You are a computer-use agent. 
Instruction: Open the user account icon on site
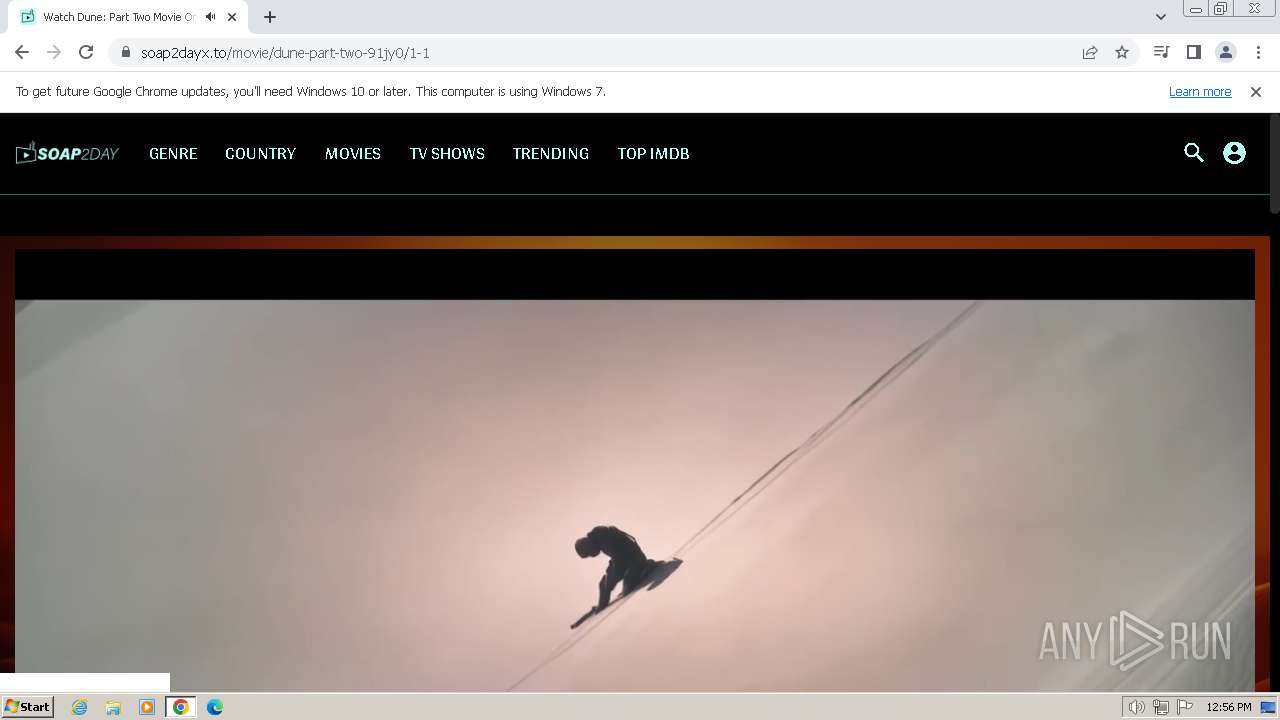[x=1235, y=153]
